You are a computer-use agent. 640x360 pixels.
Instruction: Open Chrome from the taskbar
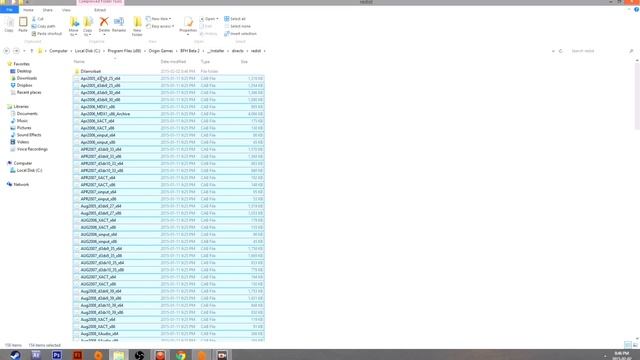tap(181, 355)
